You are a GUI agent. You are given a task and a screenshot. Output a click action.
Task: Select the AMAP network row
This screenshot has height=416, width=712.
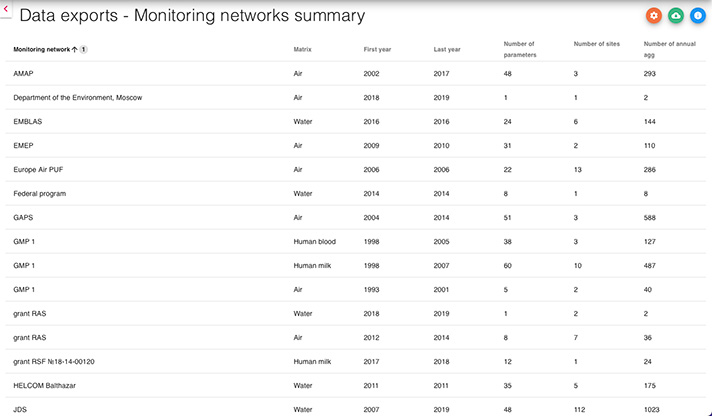(356, 74)
